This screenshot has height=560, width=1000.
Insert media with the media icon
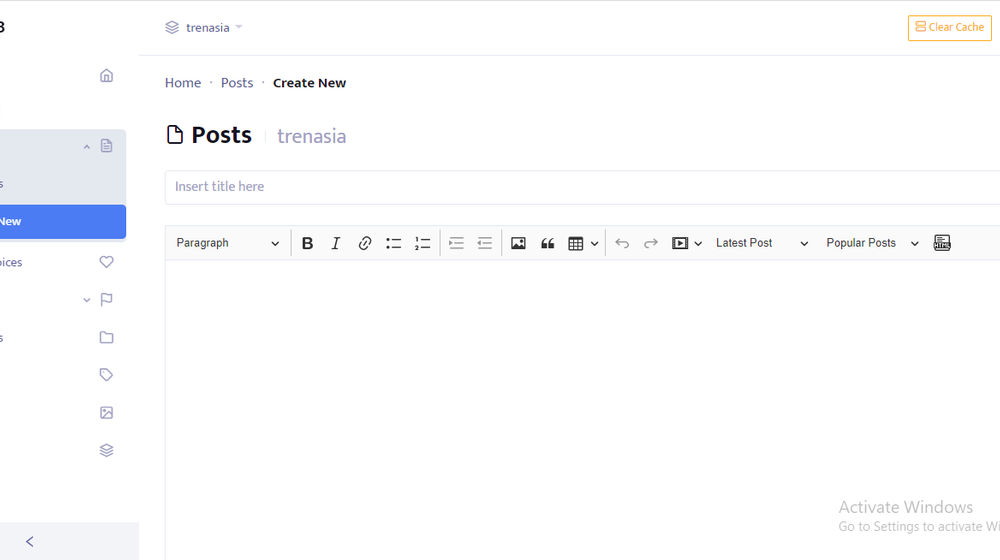coord(680,243)
